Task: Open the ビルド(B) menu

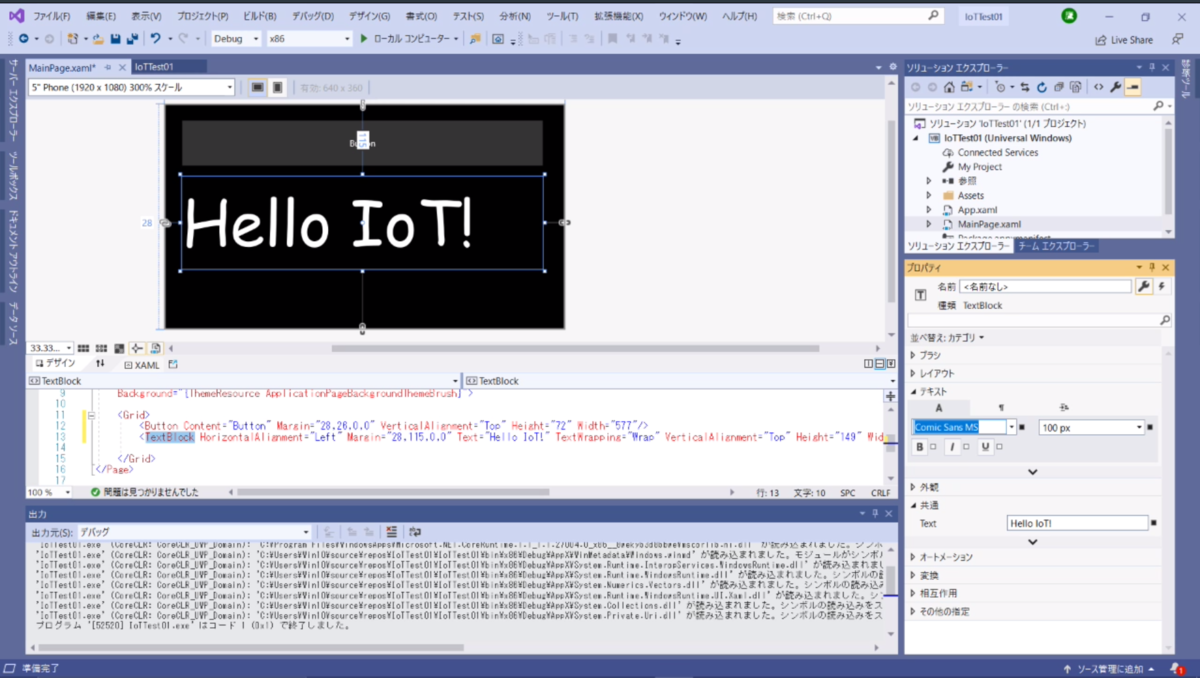Action: coord(260,17)
